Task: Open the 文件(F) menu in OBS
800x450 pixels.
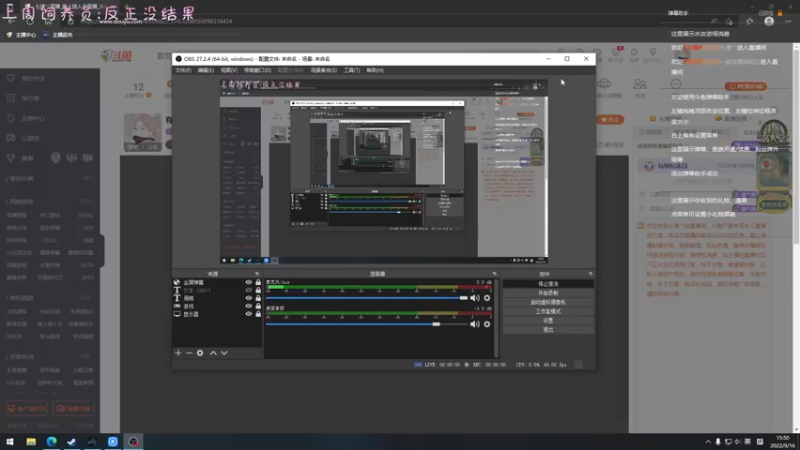Action: point(183,70)
